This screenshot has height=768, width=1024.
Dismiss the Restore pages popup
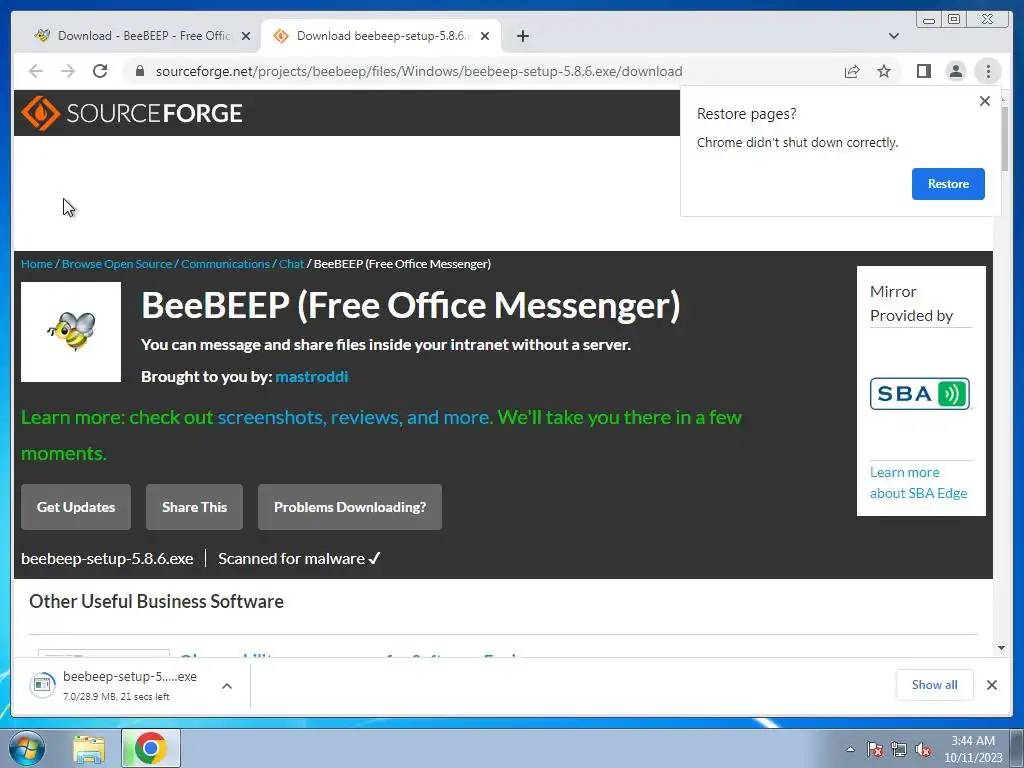[985, 101]
